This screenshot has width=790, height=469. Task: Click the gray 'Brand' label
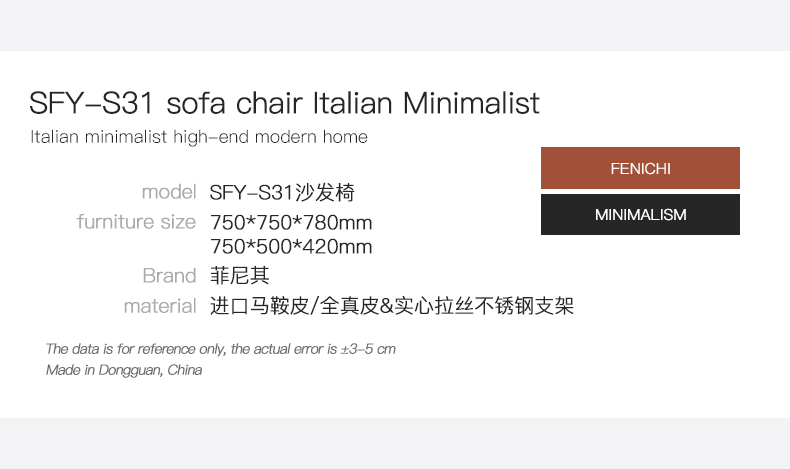coord(169,275)
